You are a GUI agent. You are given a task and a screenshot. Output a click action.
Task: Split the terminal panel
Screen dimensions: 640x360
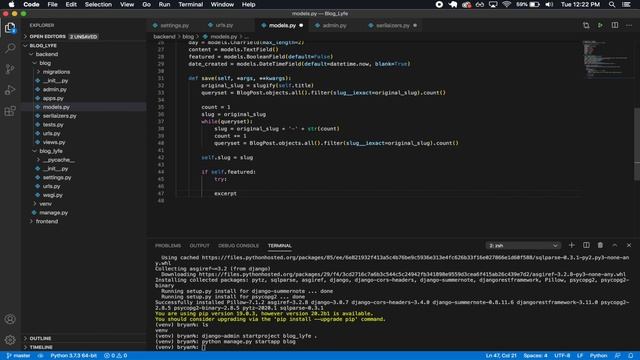coord(586,245)
